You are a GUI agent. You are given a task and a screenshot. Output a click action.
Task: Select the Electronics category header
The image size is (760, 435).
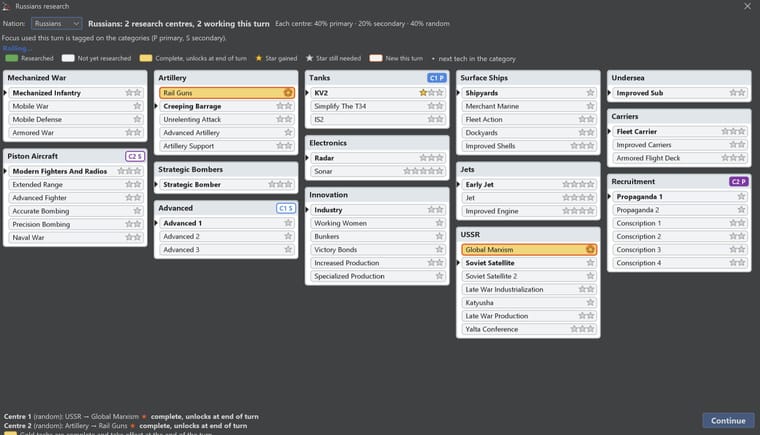point(377,143)
